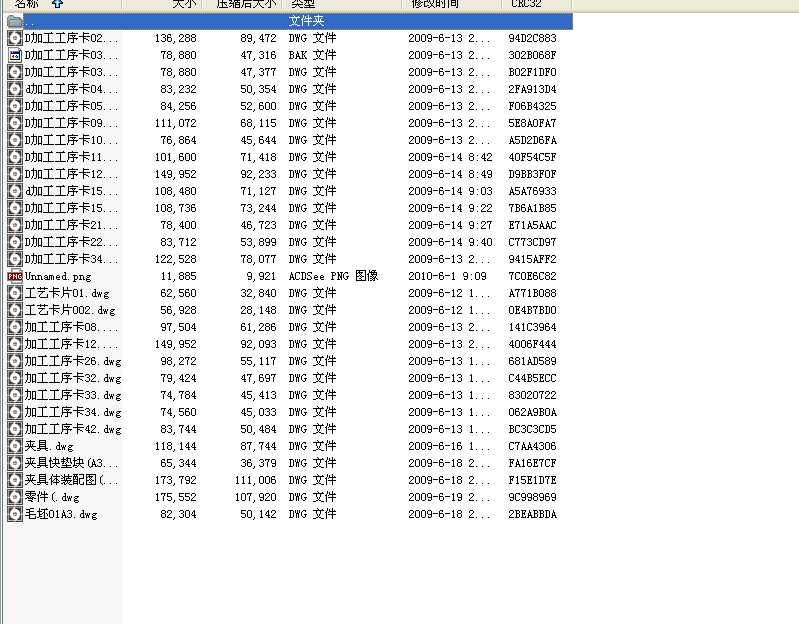Screen dimensions: 799x624
Task: Select the DWG icon beside D加工工序卡22
Action: (15, 242)
